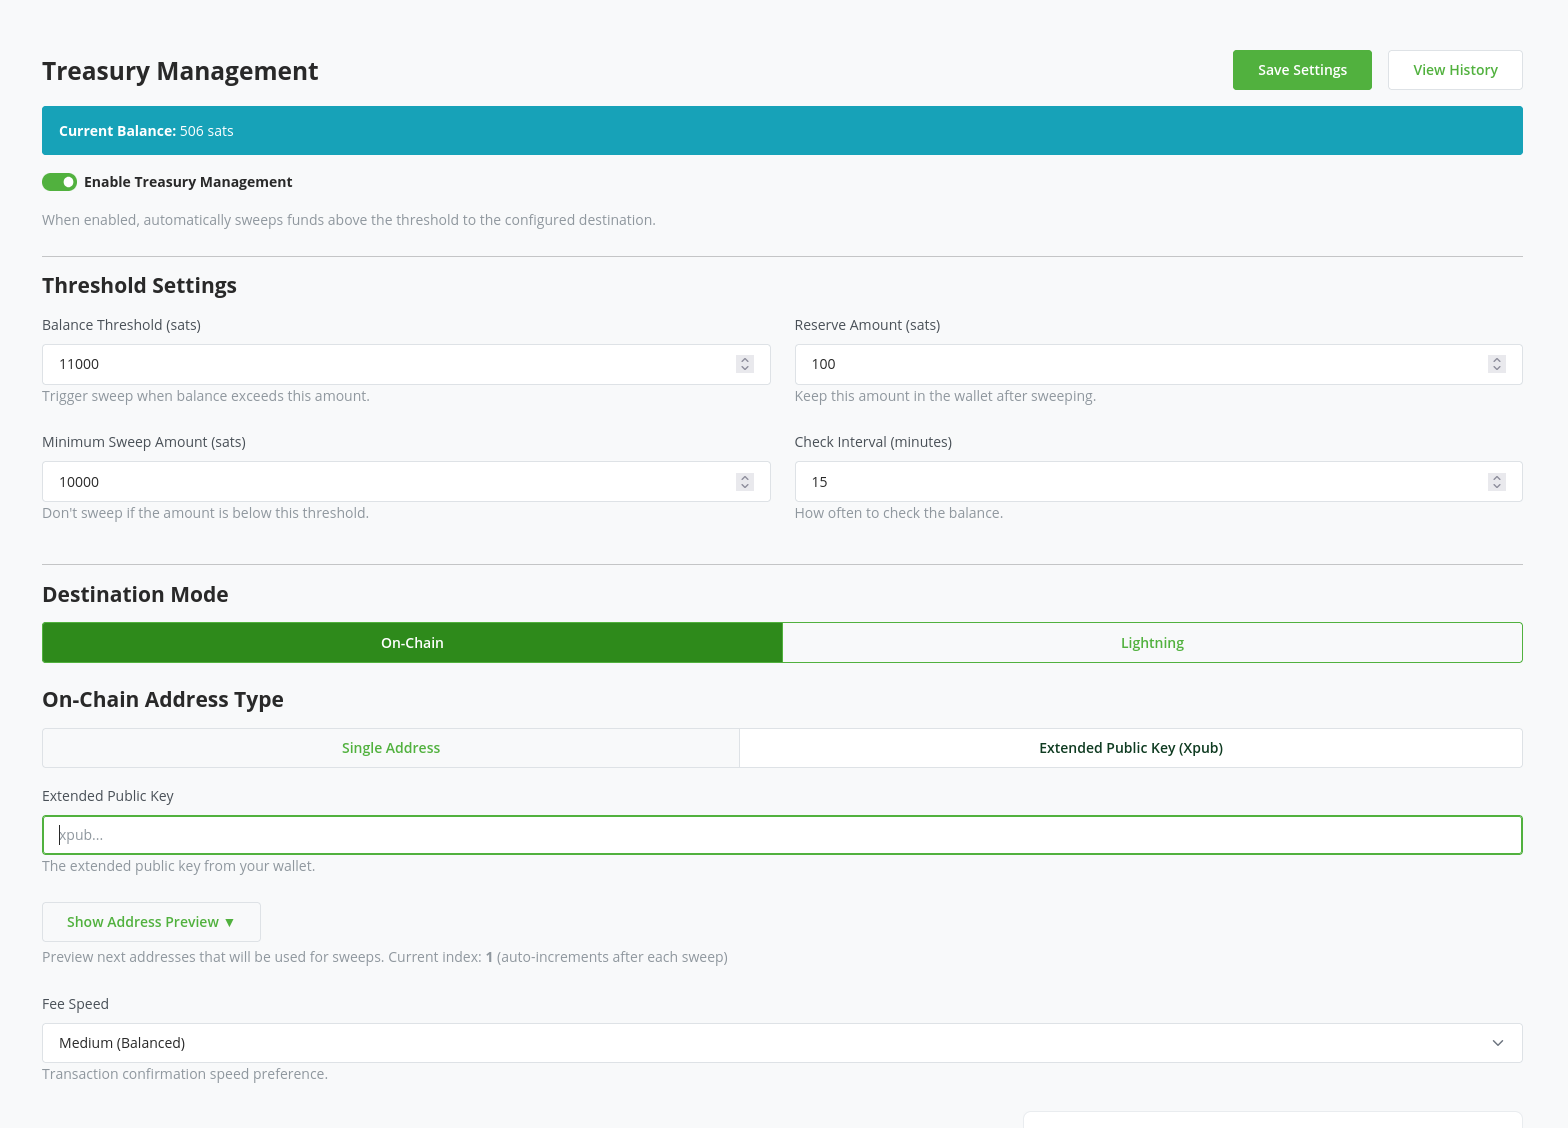Click the Fee Speed chevron arrow
1568x1128 pixels.
1497,1043
